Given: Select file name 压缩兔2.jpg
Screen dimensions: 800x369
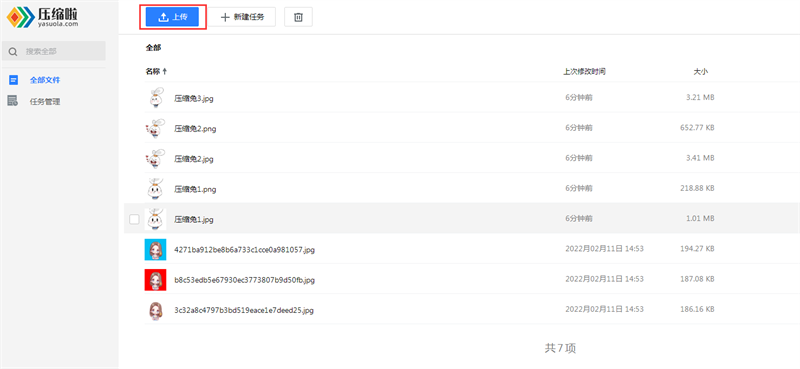Looking at the screenshot, I should pos(194,159).
